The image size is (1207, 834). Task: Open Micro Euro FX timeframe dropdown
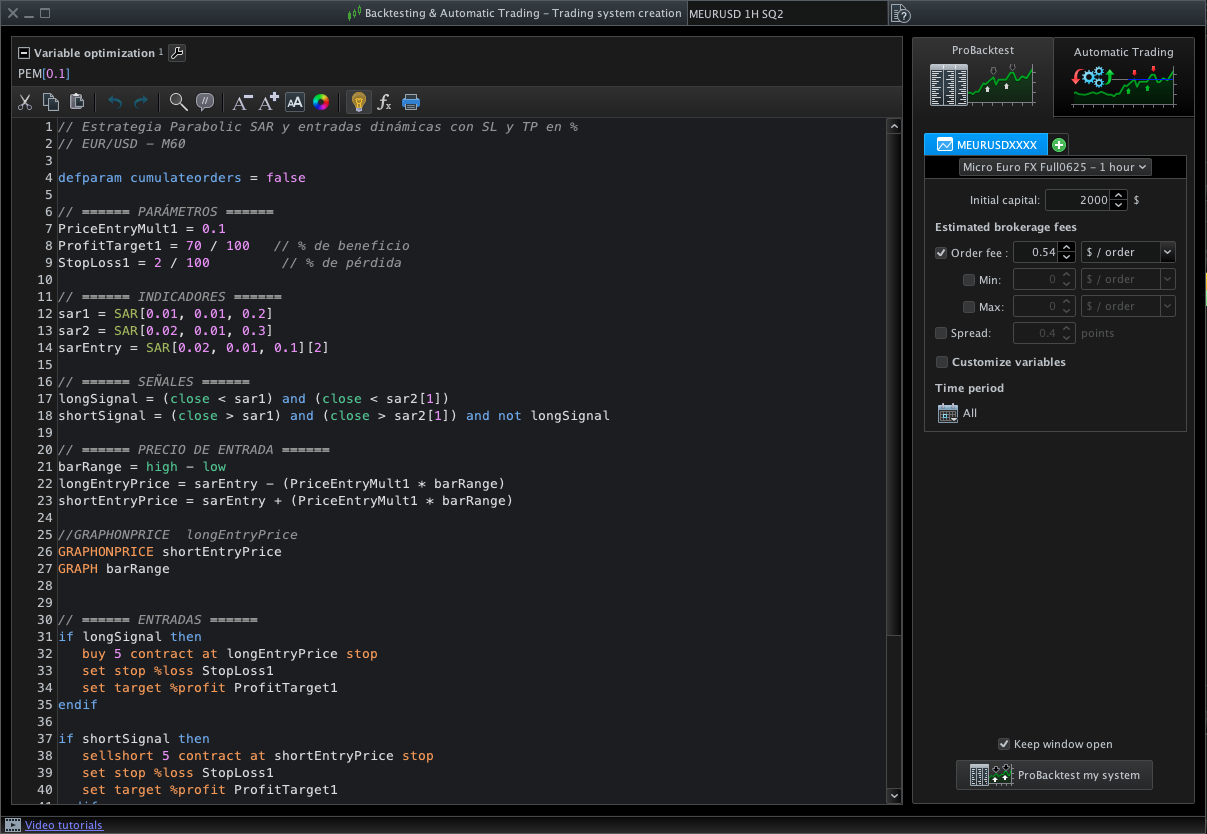coord(1055,167)
